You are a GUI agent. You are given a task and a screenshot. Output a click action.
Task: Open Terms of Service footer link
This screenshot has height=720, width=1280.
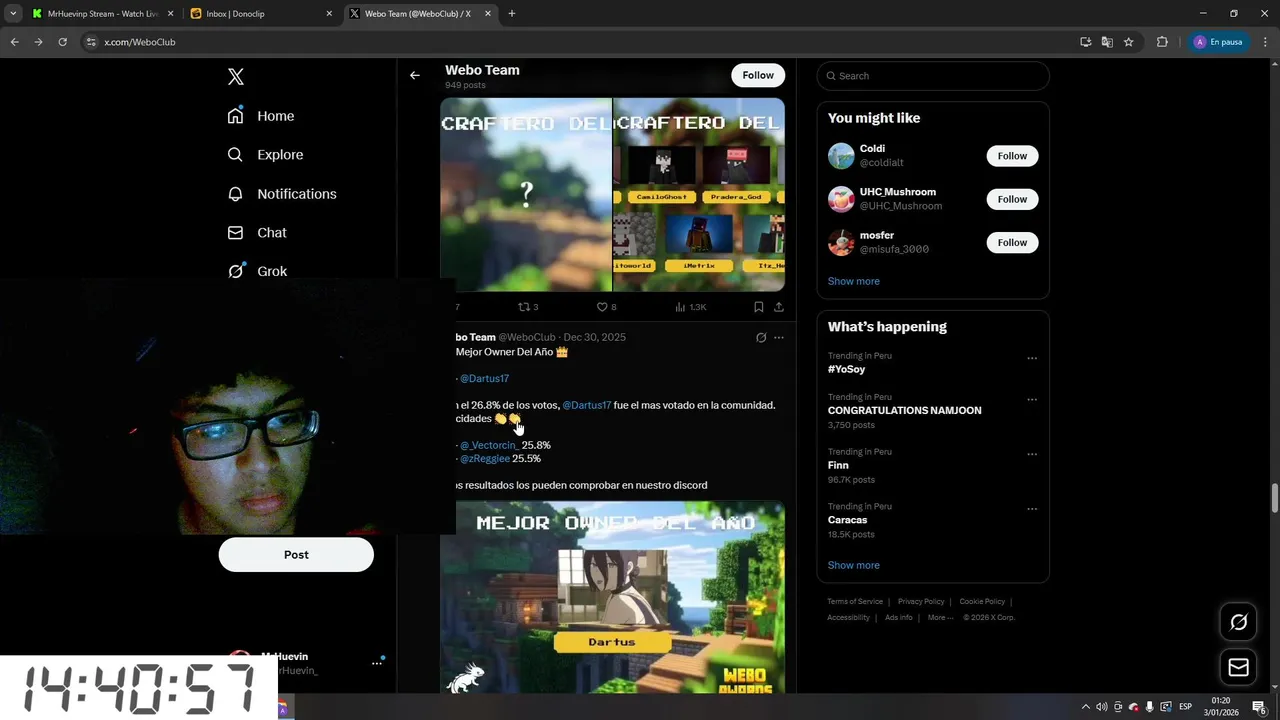855,601
